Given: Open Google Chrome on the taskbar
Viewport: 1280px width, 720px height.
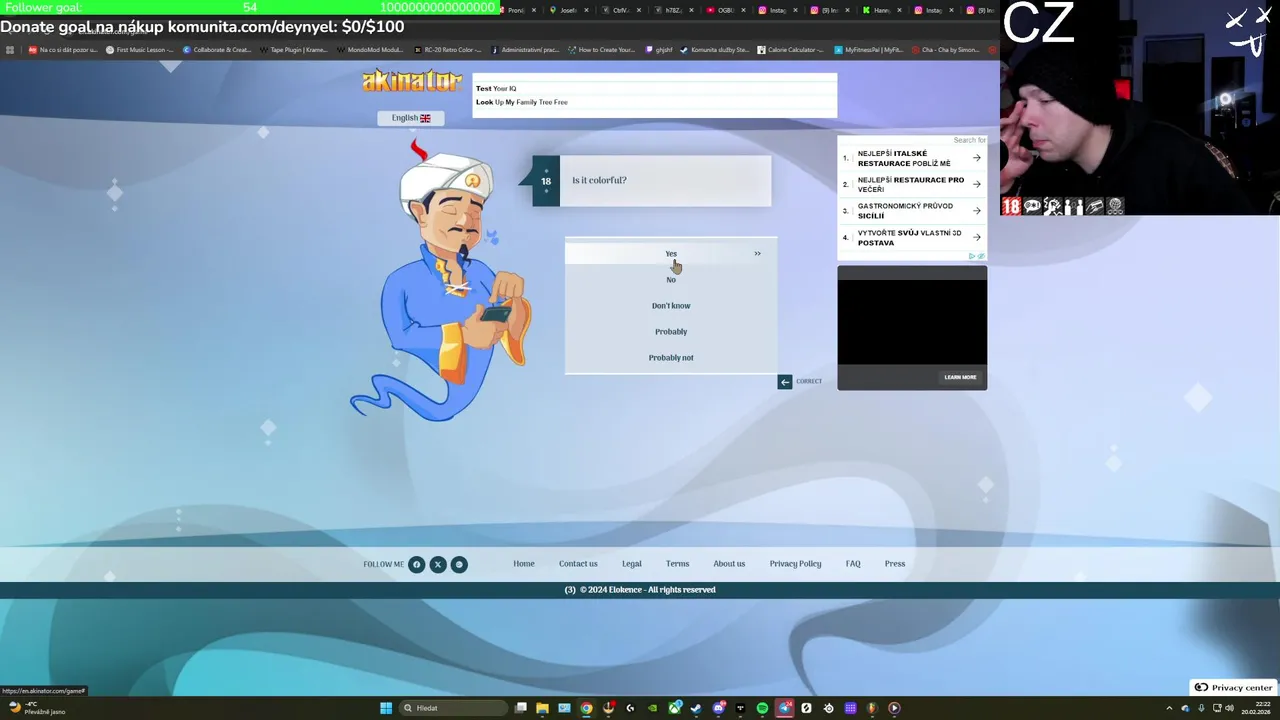Looking at the screenshot, I should (586, 708).
